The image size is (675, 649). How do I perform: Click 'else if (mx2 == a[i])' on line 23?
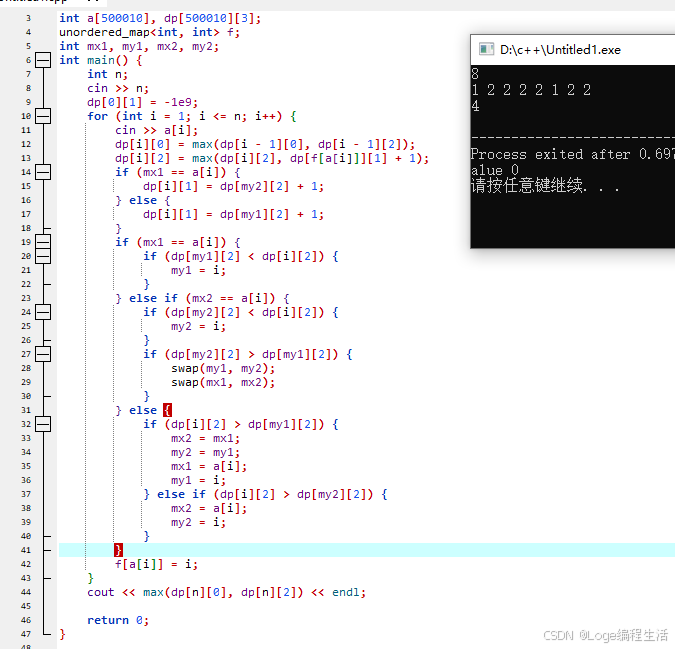point(202,298)
